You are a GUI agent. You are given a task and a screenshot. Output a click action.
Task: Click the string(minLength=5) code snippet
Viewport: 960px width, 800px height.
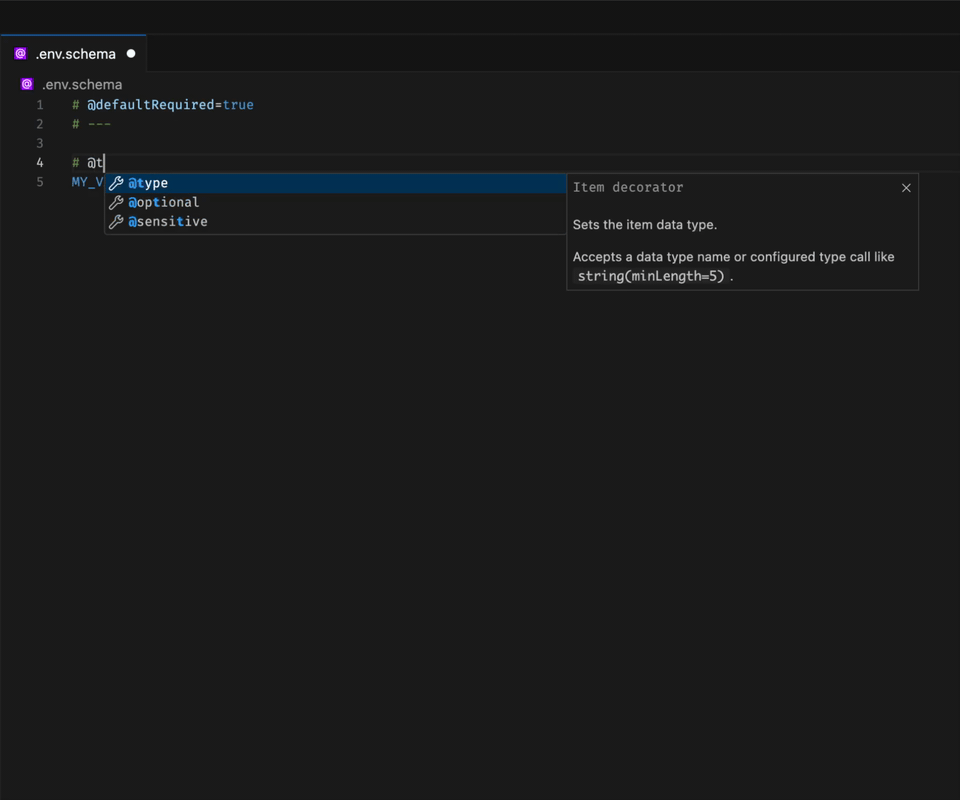(648, 276)
